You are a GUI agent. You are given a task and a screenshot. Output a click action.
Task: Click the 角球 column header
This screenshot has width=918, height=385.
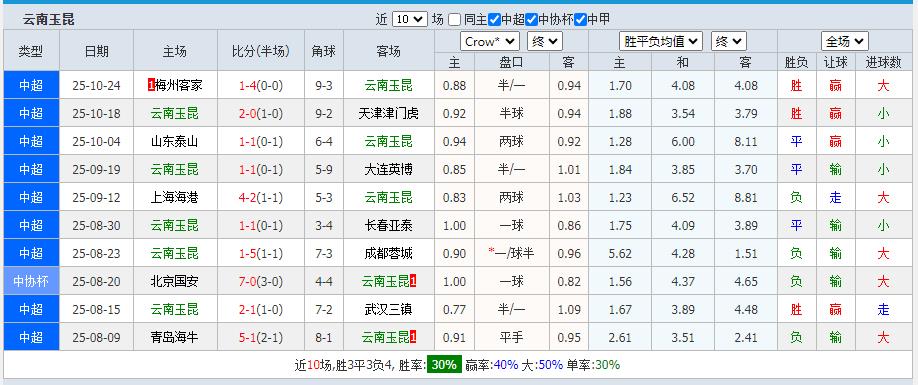tap(324, 51)
